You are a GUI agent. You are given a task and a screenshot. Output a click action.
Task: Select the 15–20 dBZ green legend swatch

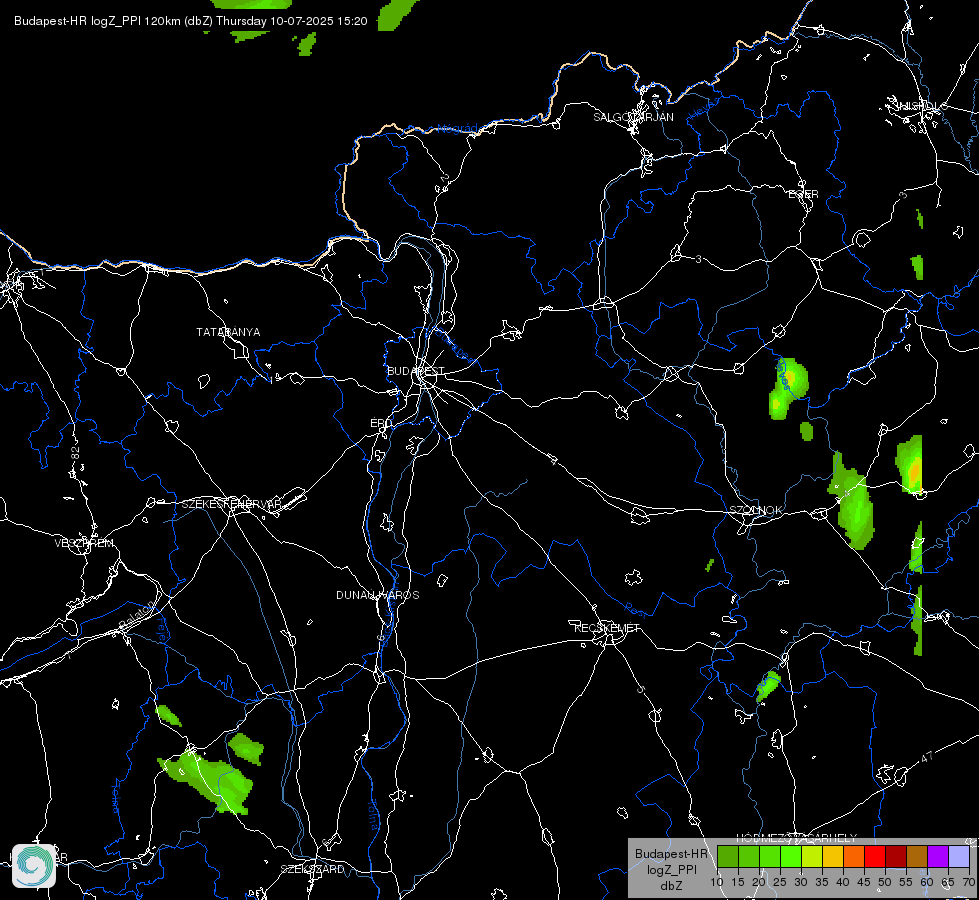point(749,856)
